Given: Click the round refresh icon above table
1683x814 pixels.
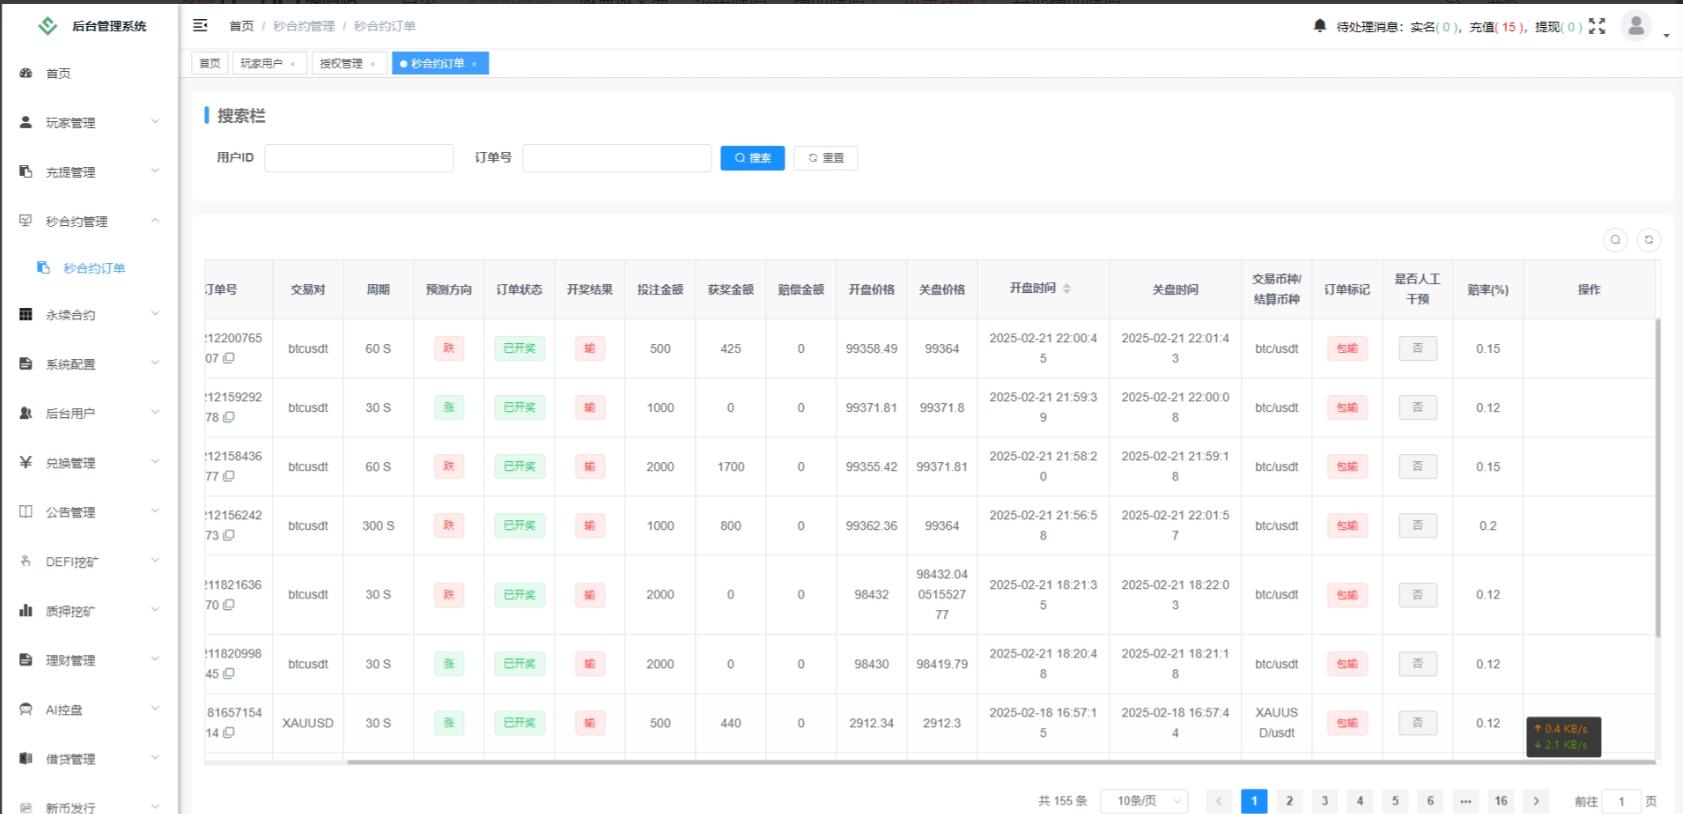Looking at the screenshot, I should click(1649, 240).
